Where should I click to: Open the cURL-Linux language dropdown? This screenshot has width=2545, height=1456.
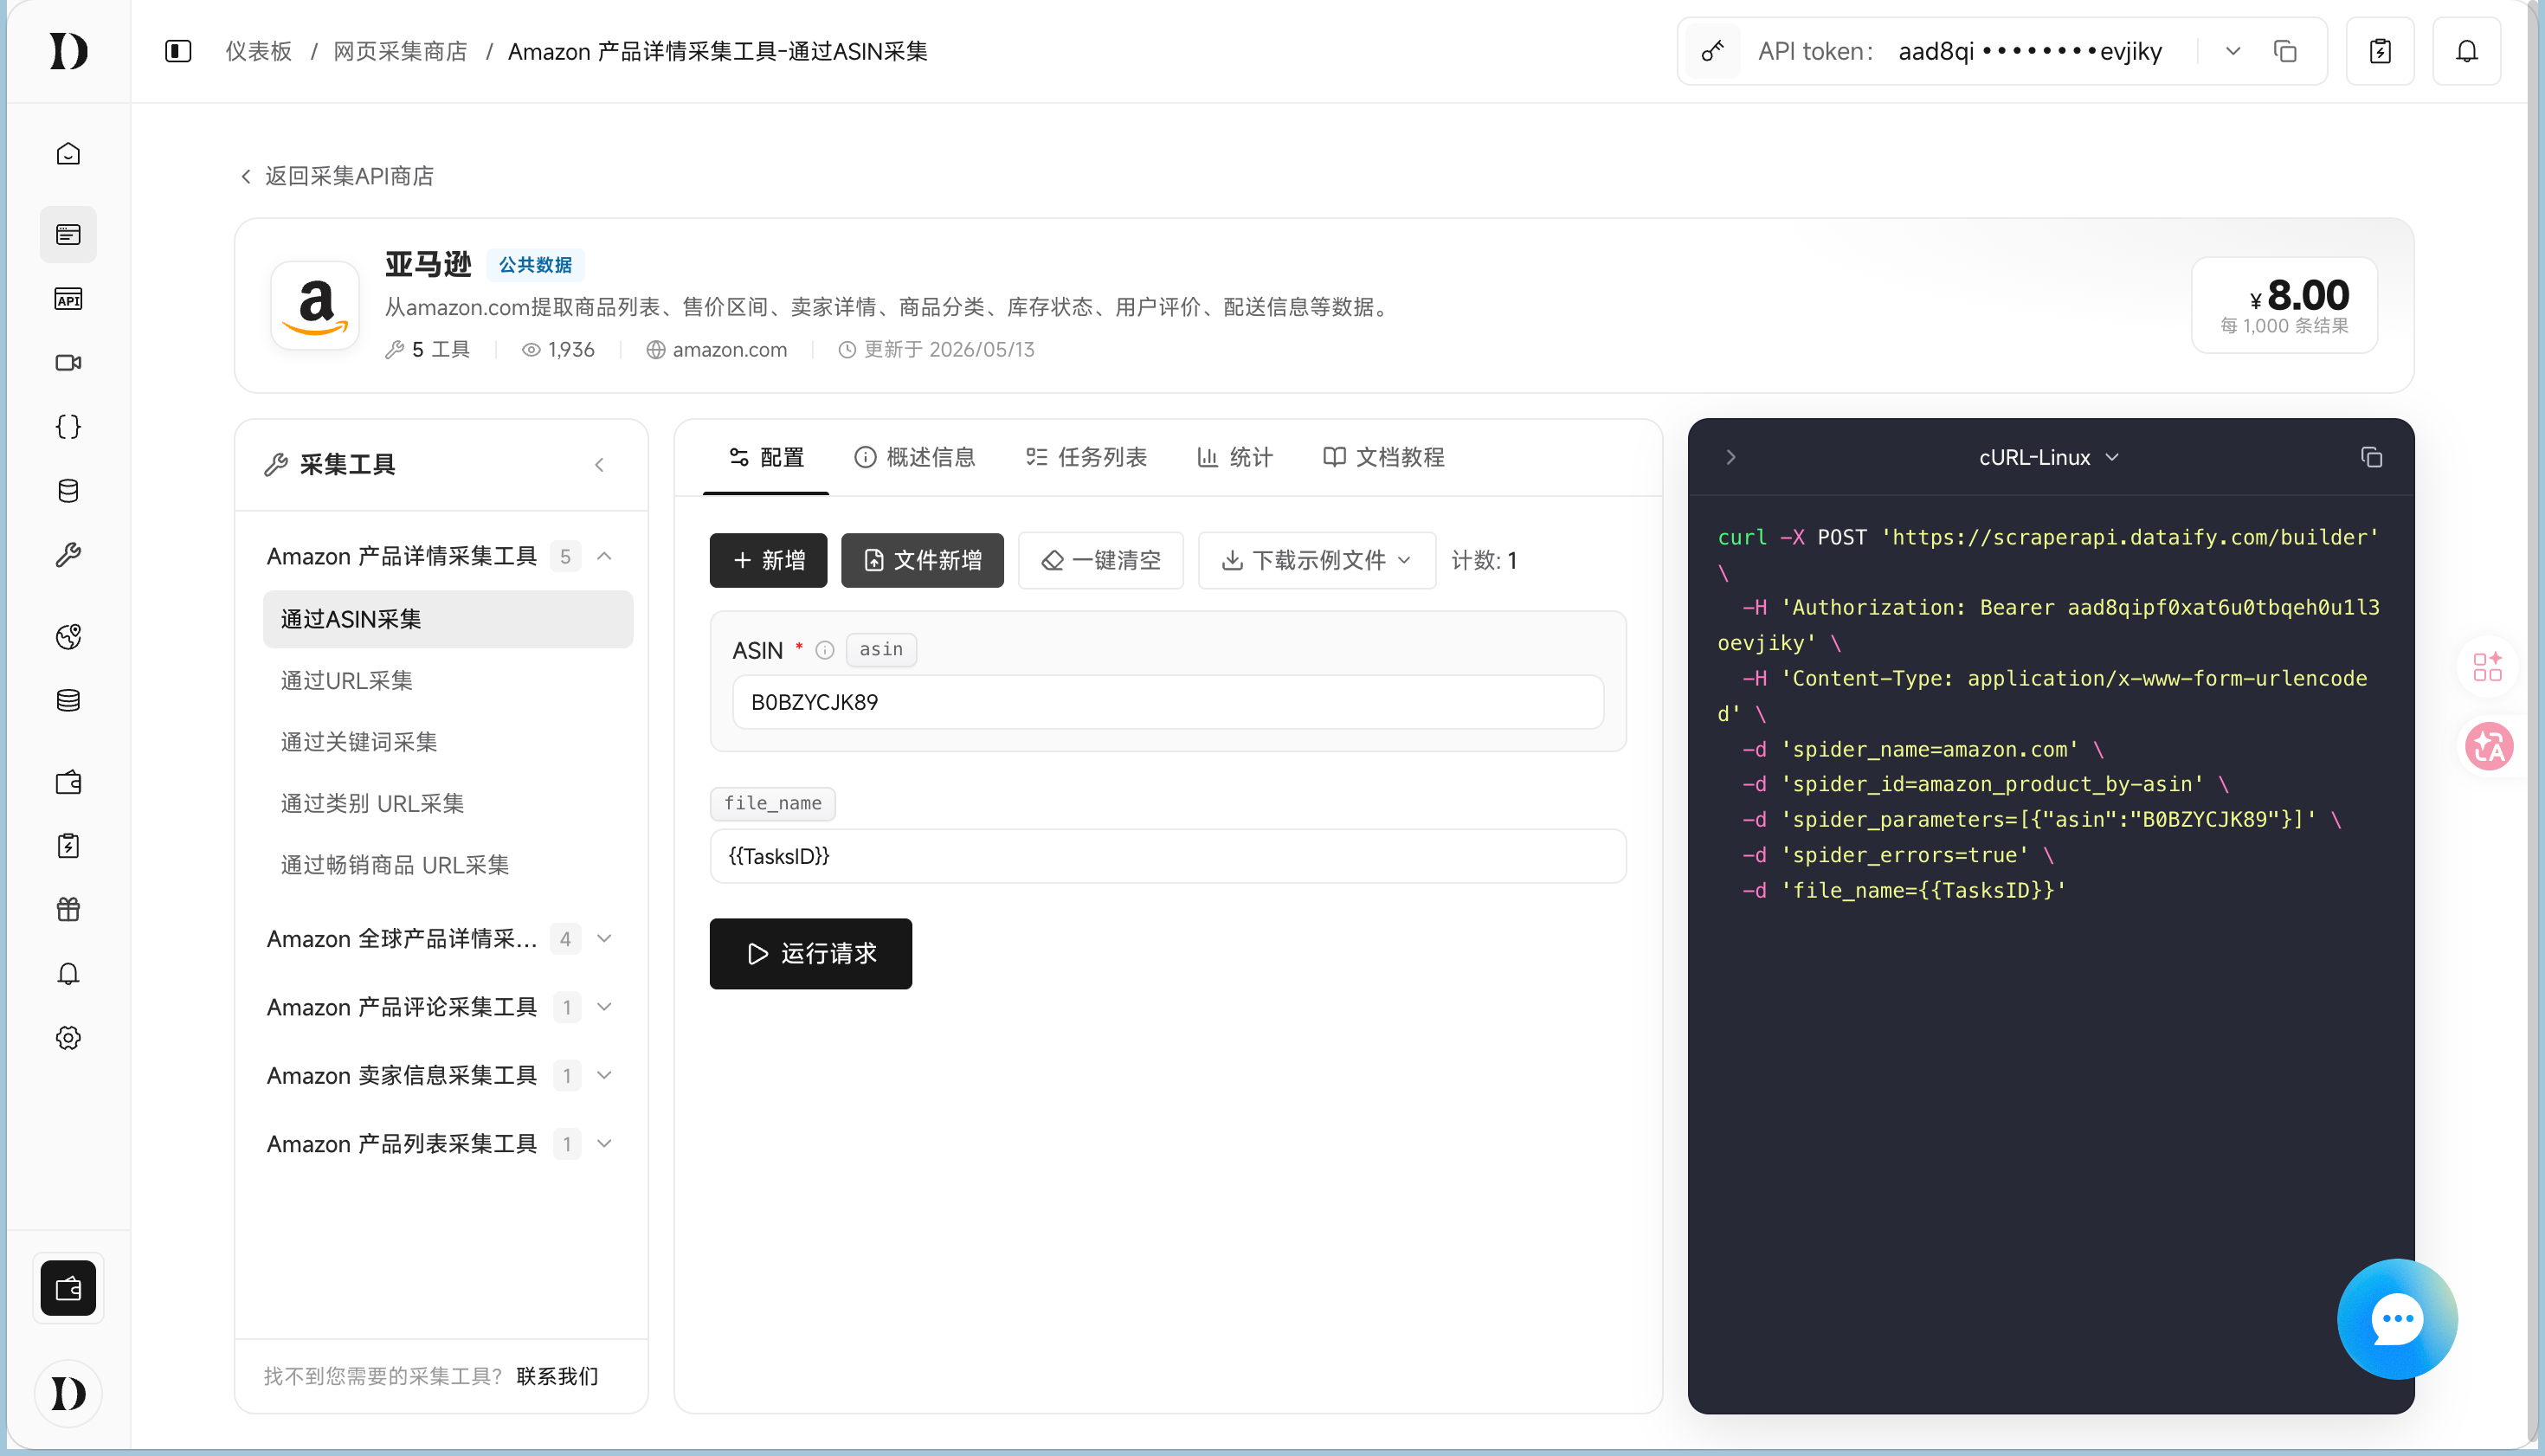pos(2049,457)
